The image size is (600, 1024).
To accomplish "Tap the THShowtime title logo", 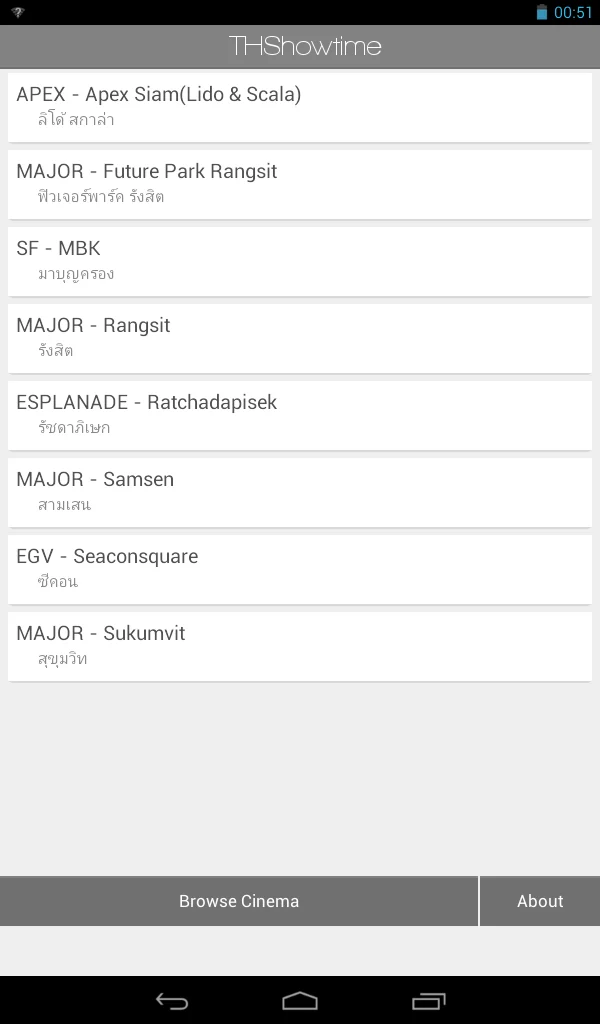I will coord(305,46).
